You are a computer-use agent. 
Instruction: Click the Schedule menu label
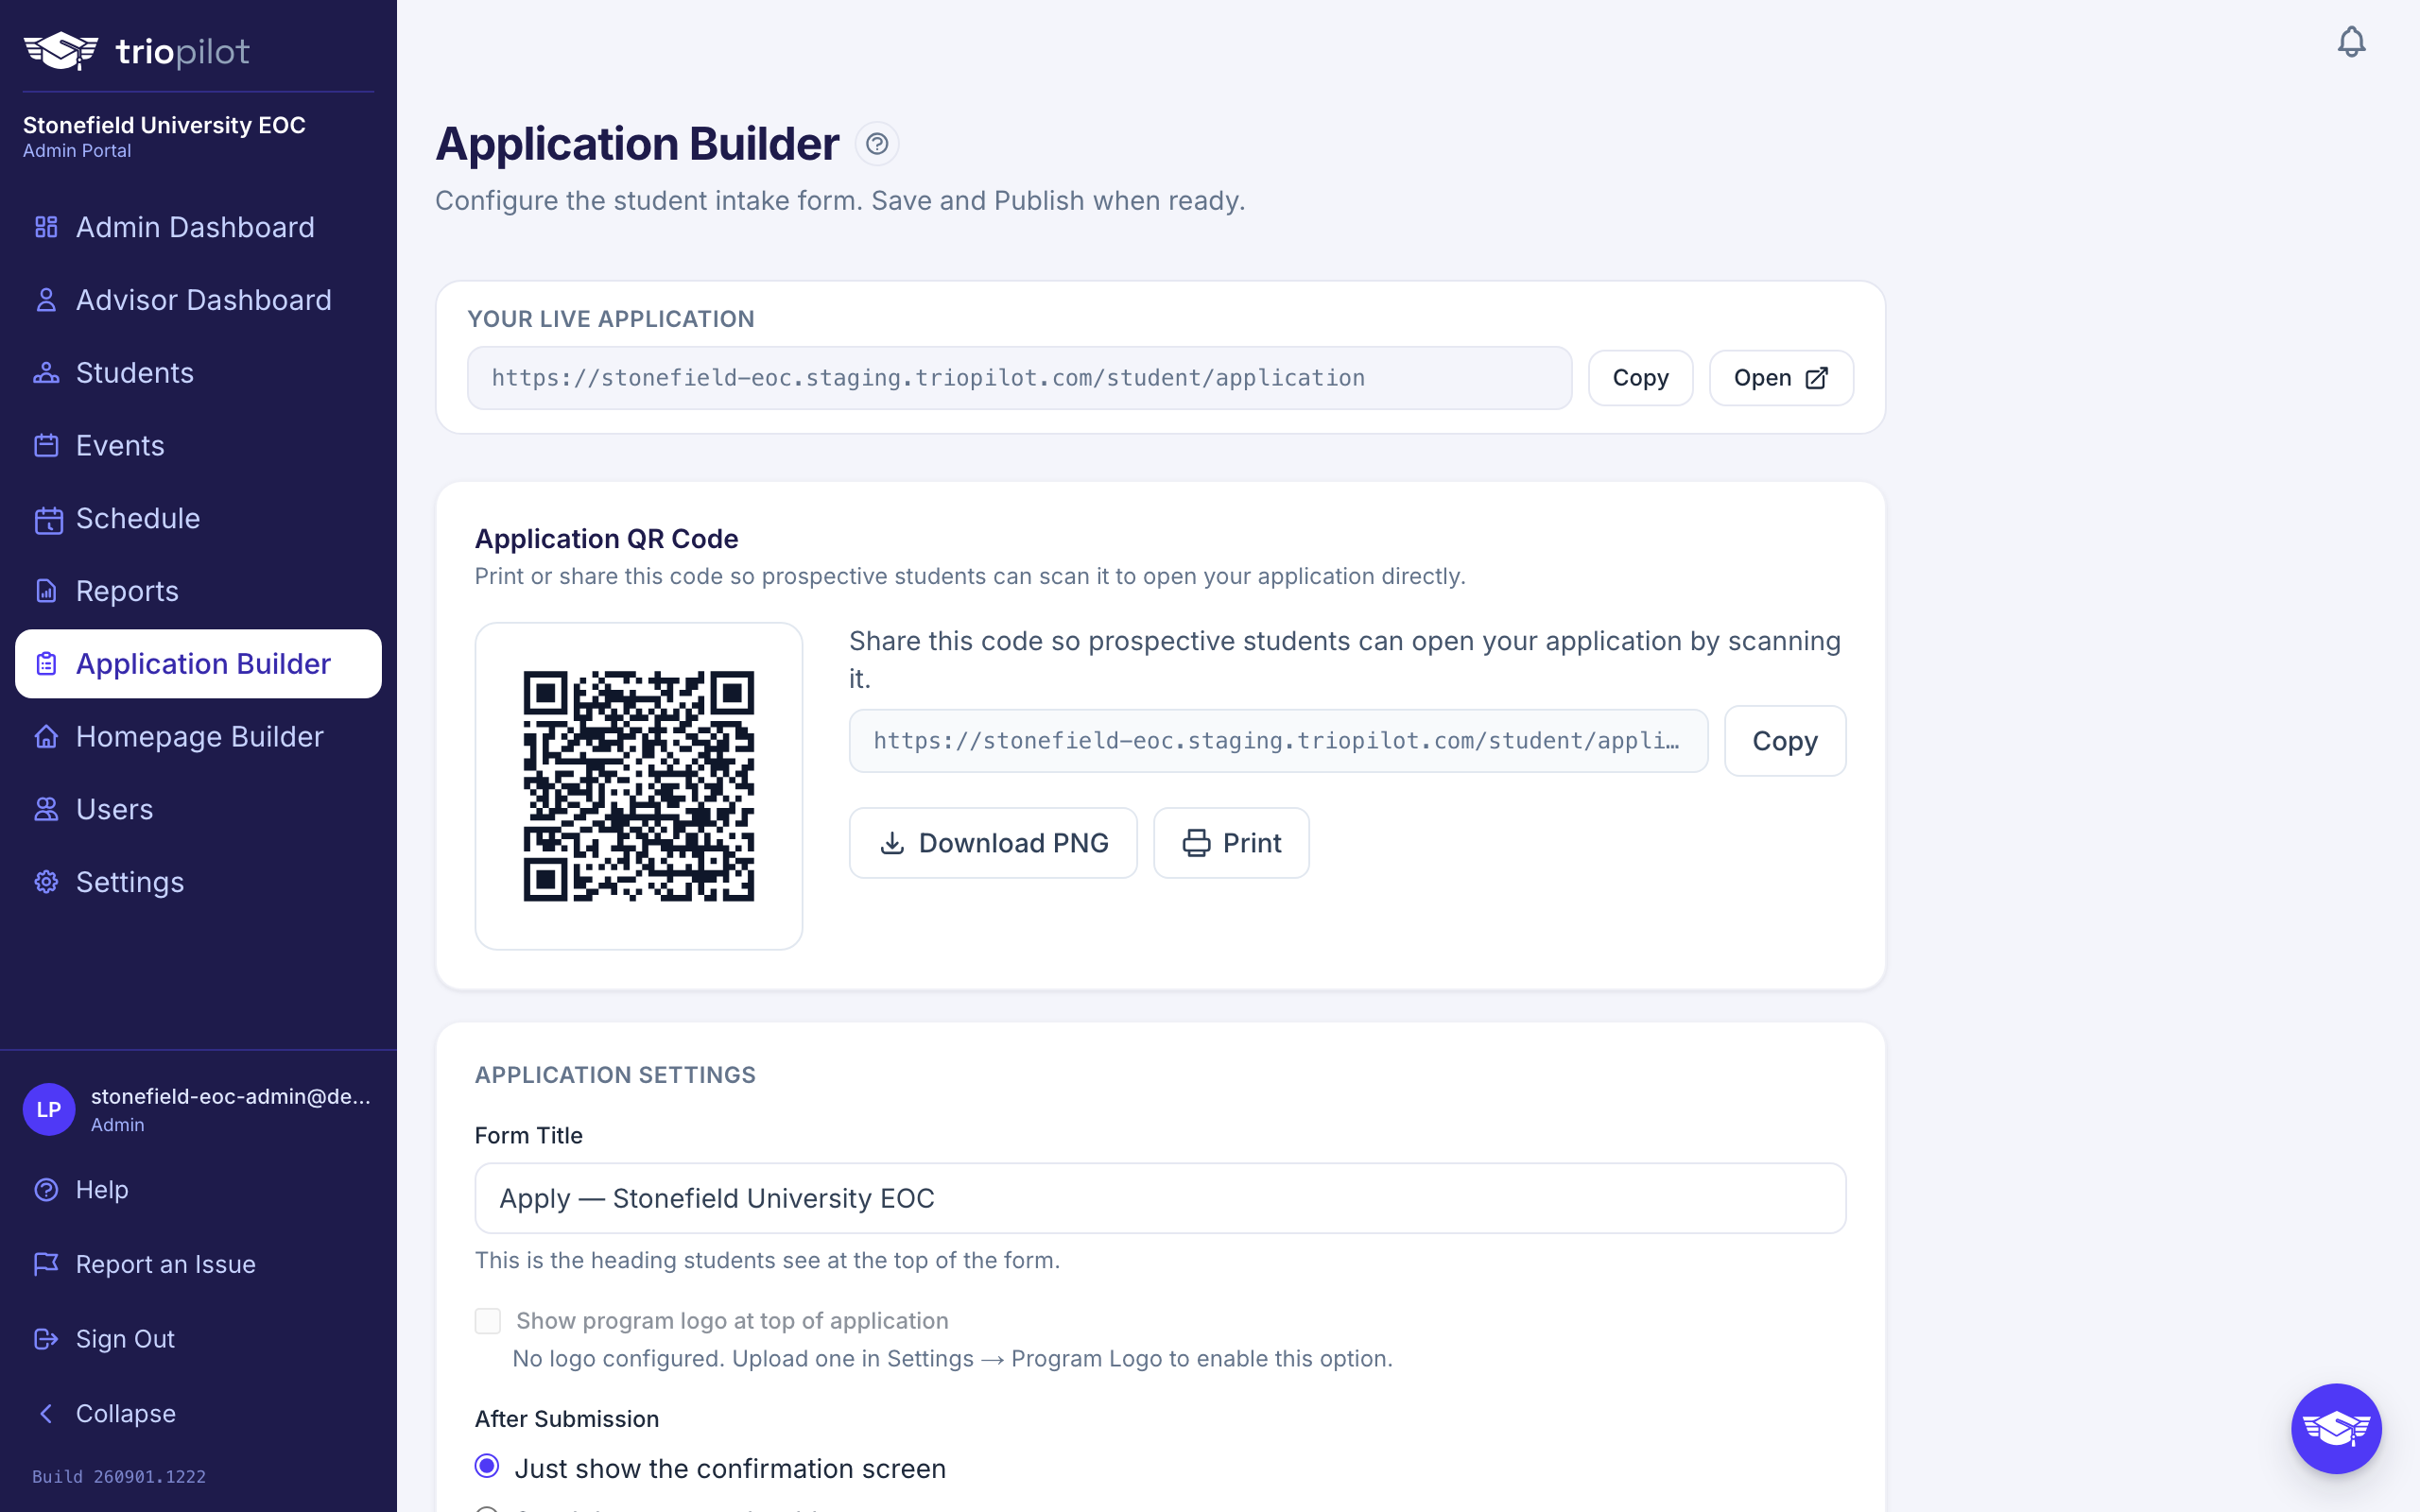click(x=138, y=519)
